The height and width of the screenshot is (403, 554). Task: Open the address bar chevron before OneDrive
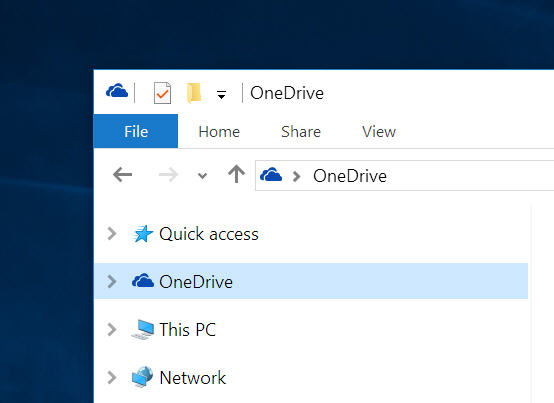coord(297,176)
